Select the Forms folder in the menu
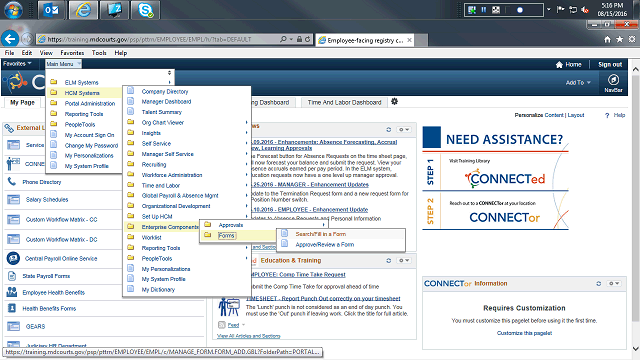Viewport: 640px width, 360px height. point(226,236)
